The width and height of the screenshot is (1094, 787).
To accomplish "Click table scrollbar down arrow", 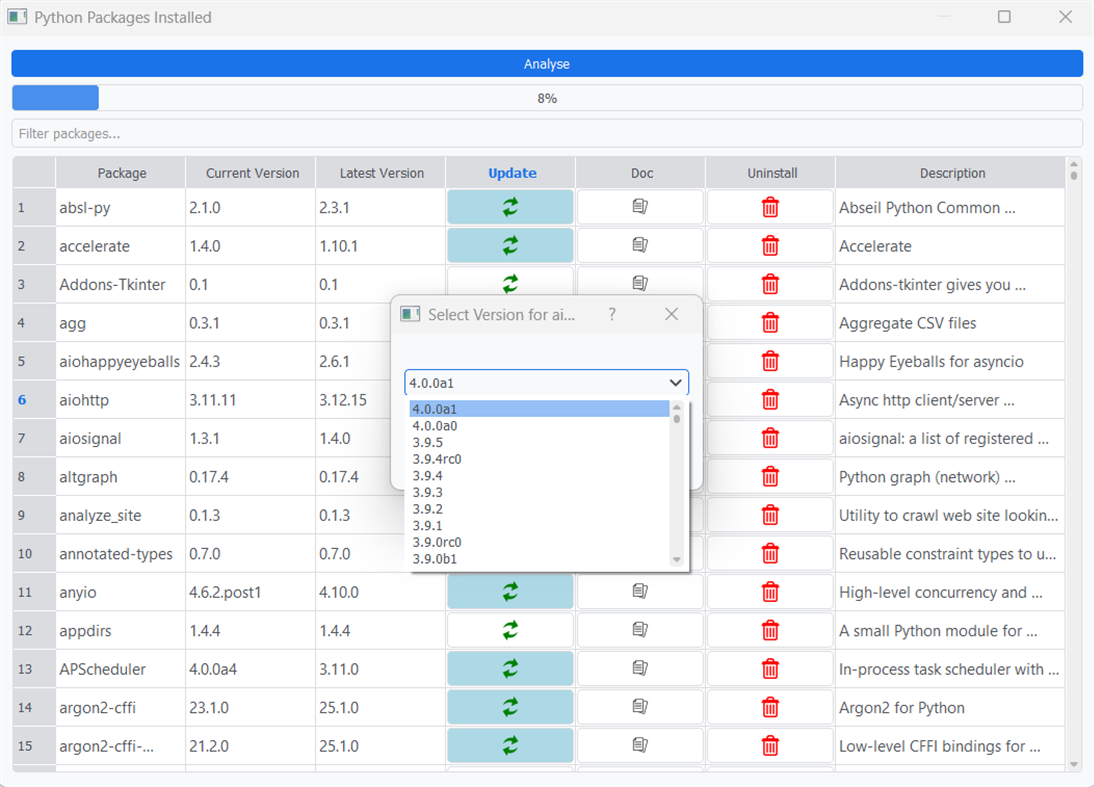I will coord(1074,765).
